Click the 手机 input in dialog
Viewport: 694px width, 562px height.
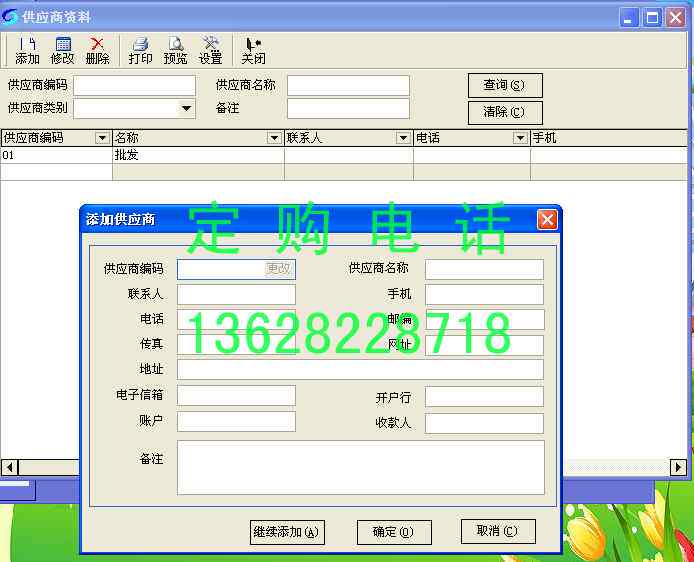pos(484,295)
